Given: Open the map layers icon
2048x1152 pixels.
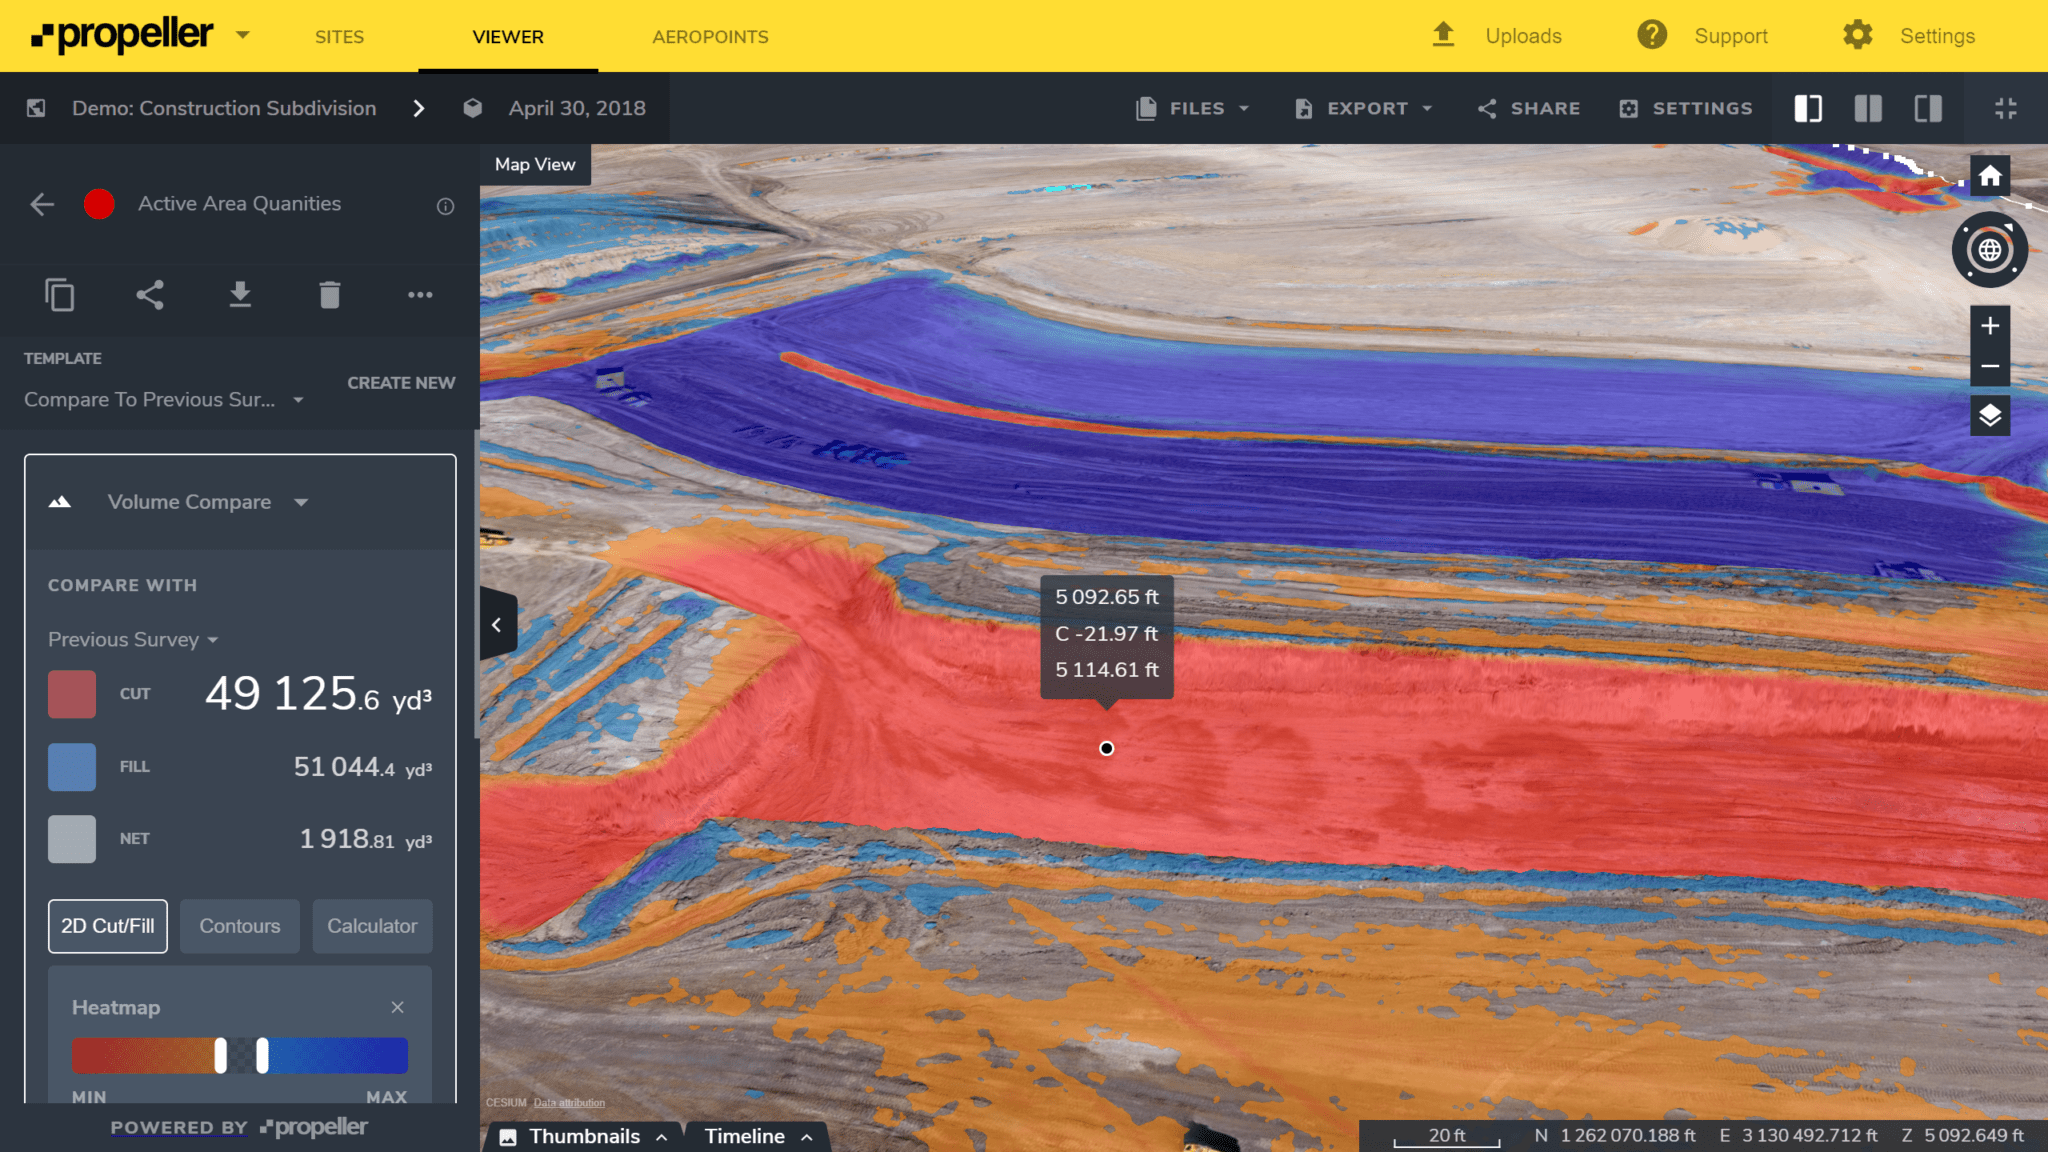Looking at the screenshot, I should (x=1990, y=415).
